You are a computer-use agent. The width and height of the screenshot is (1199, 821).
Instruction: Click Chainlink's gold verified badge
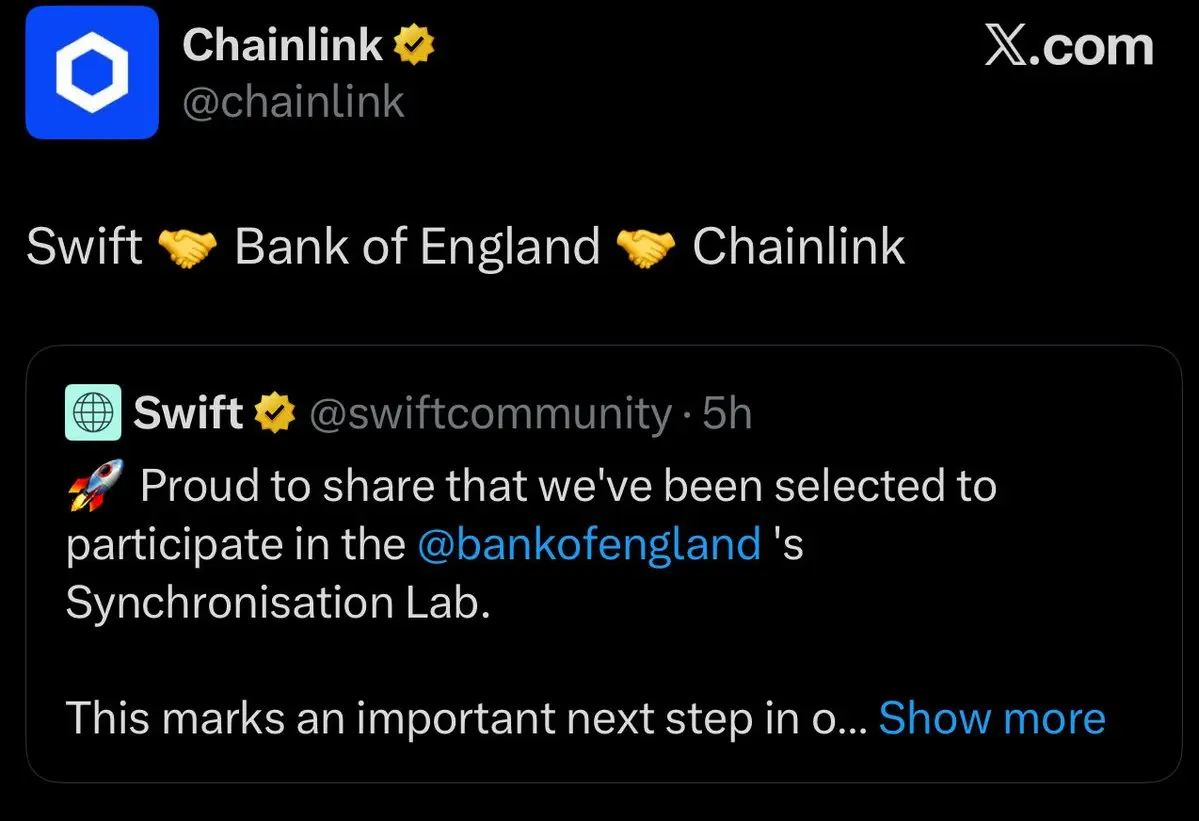click(413, 46)
